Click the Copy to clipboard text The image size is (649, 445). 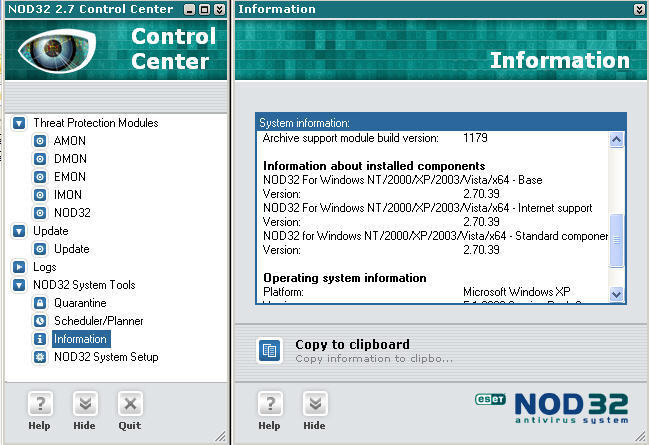tap(352, 344)
